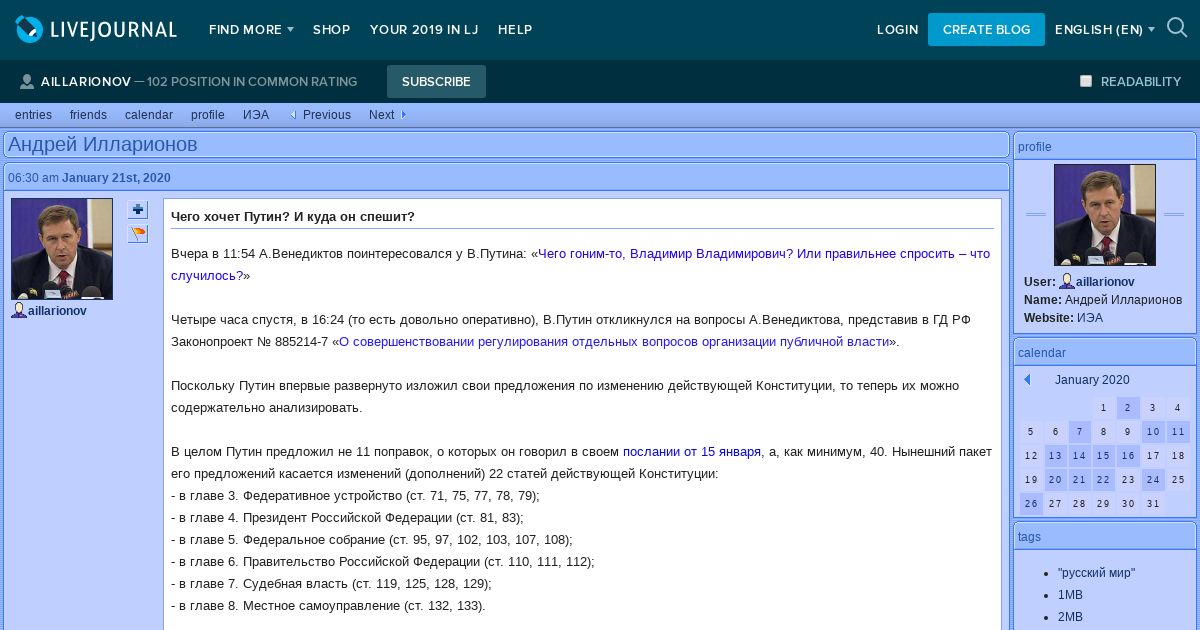Viewport: 1200px width, 630px height.
Task: Click line 'в главе 4. Президент Российской Федерации'
Action: 347,518
